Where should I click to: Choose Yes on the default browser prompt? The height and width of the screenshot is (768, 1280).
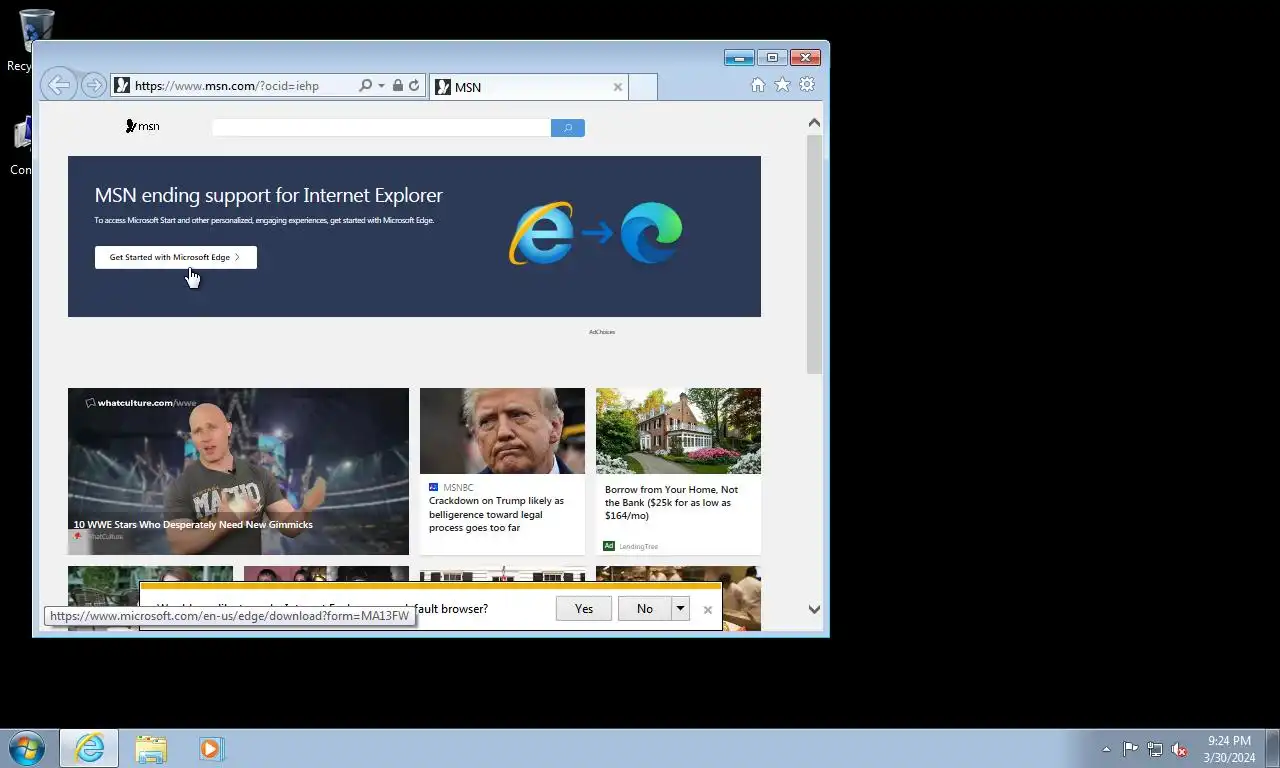click(x=584, y=608)
